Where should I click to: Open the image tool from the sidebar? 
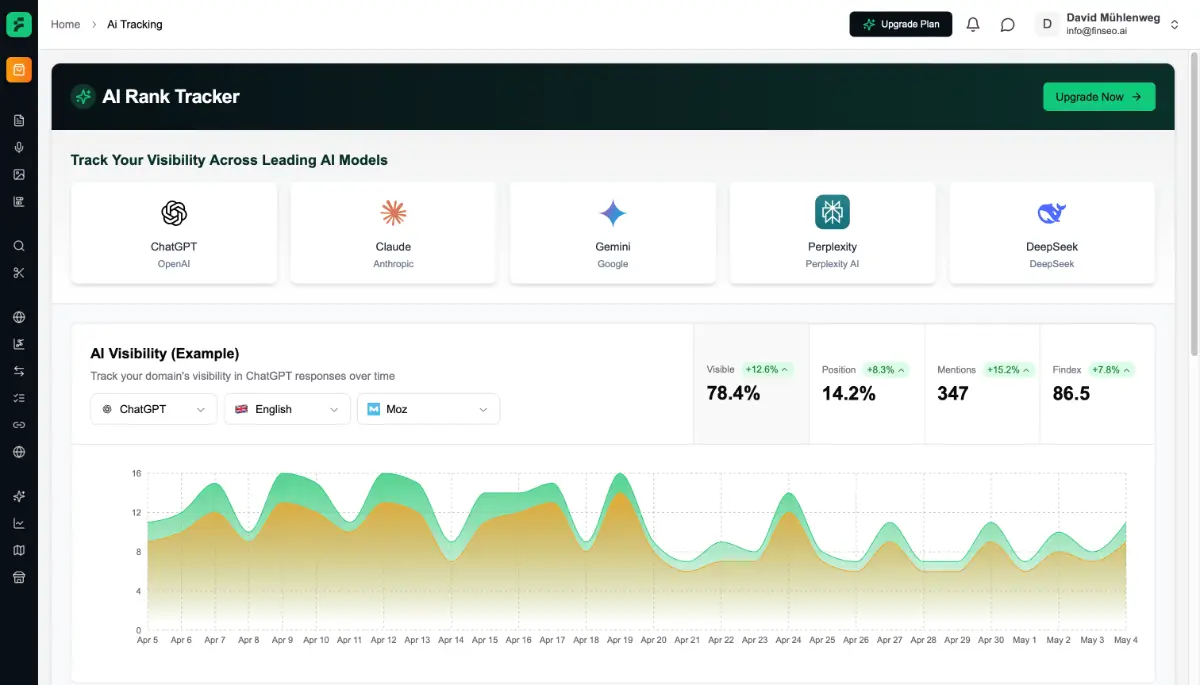[18, 174]
